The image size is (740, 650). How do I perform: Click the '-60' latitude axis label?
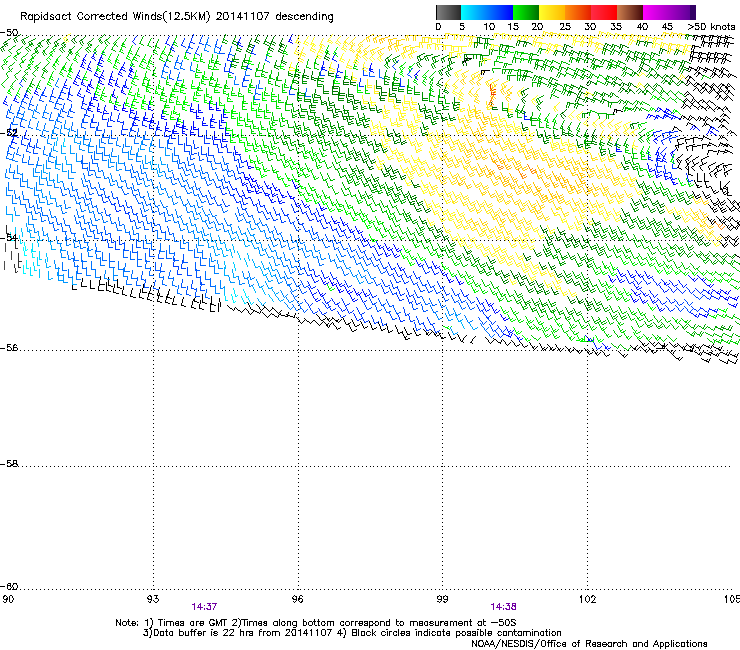tap(9, 587)
